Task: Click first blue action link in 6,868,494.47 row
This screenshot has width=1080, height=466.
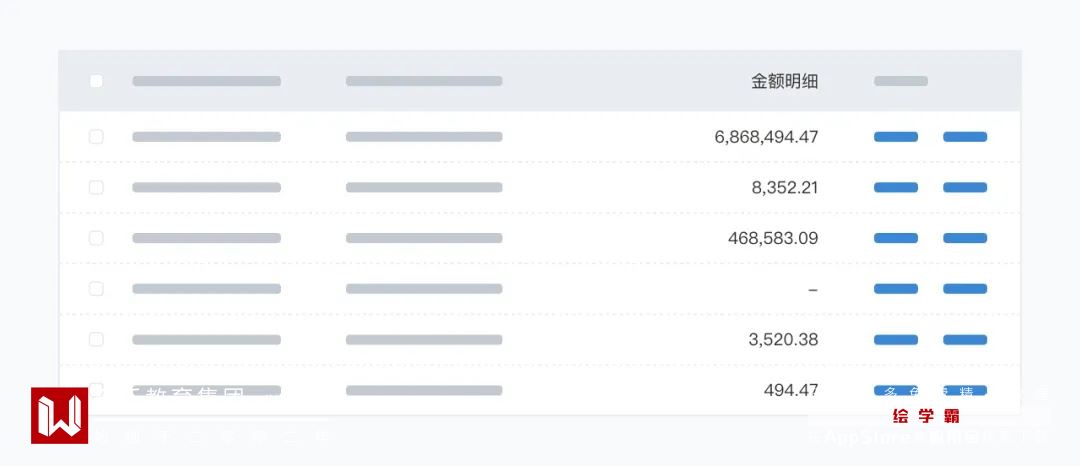Action: tap(896, 137)
